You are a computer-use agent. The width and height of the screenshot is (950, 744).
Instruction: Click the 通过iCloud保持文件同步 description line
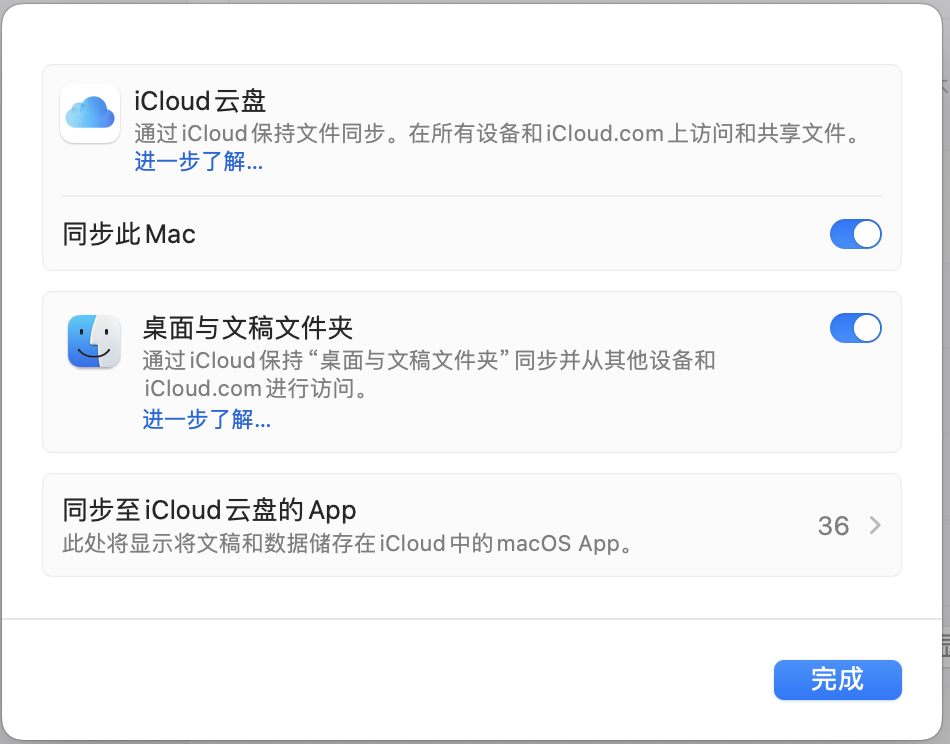[x=497, y=134]
